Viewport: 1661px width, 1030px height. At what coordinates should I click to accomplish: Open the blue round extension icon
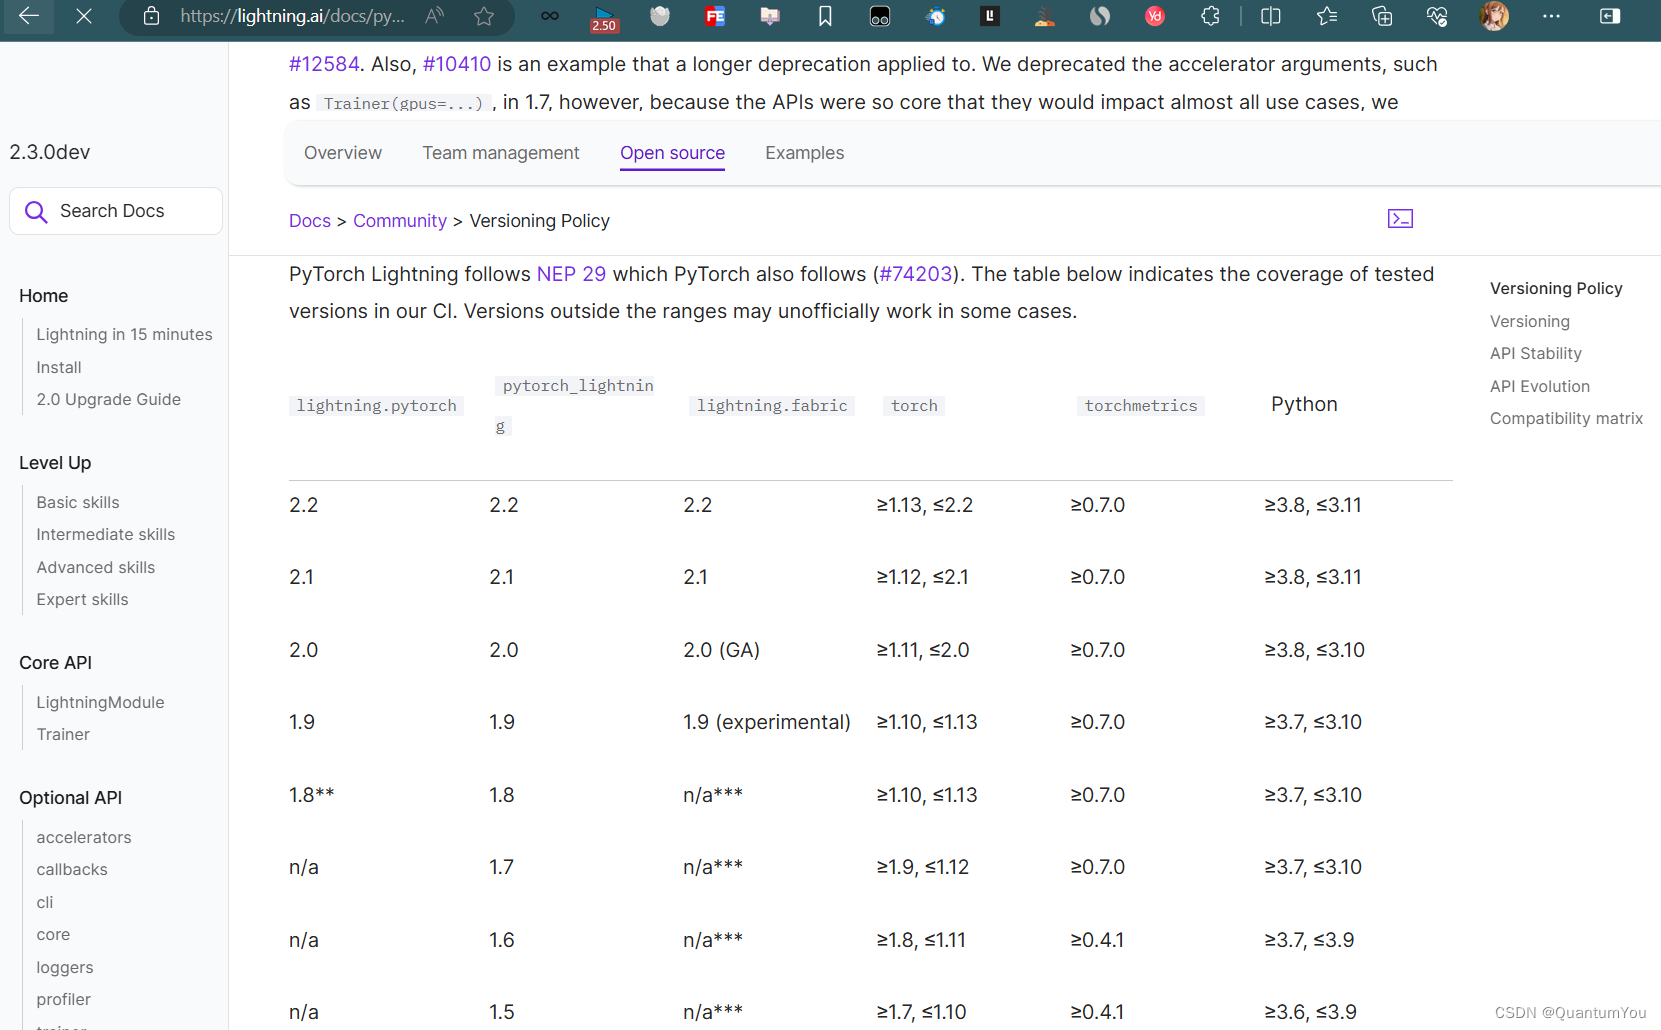[936, 16]
